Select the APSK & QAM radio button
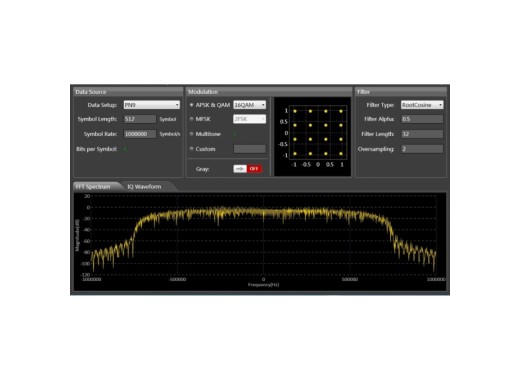Image resolution: width=520 pixels, height=380 pixels. coord(192,105)
